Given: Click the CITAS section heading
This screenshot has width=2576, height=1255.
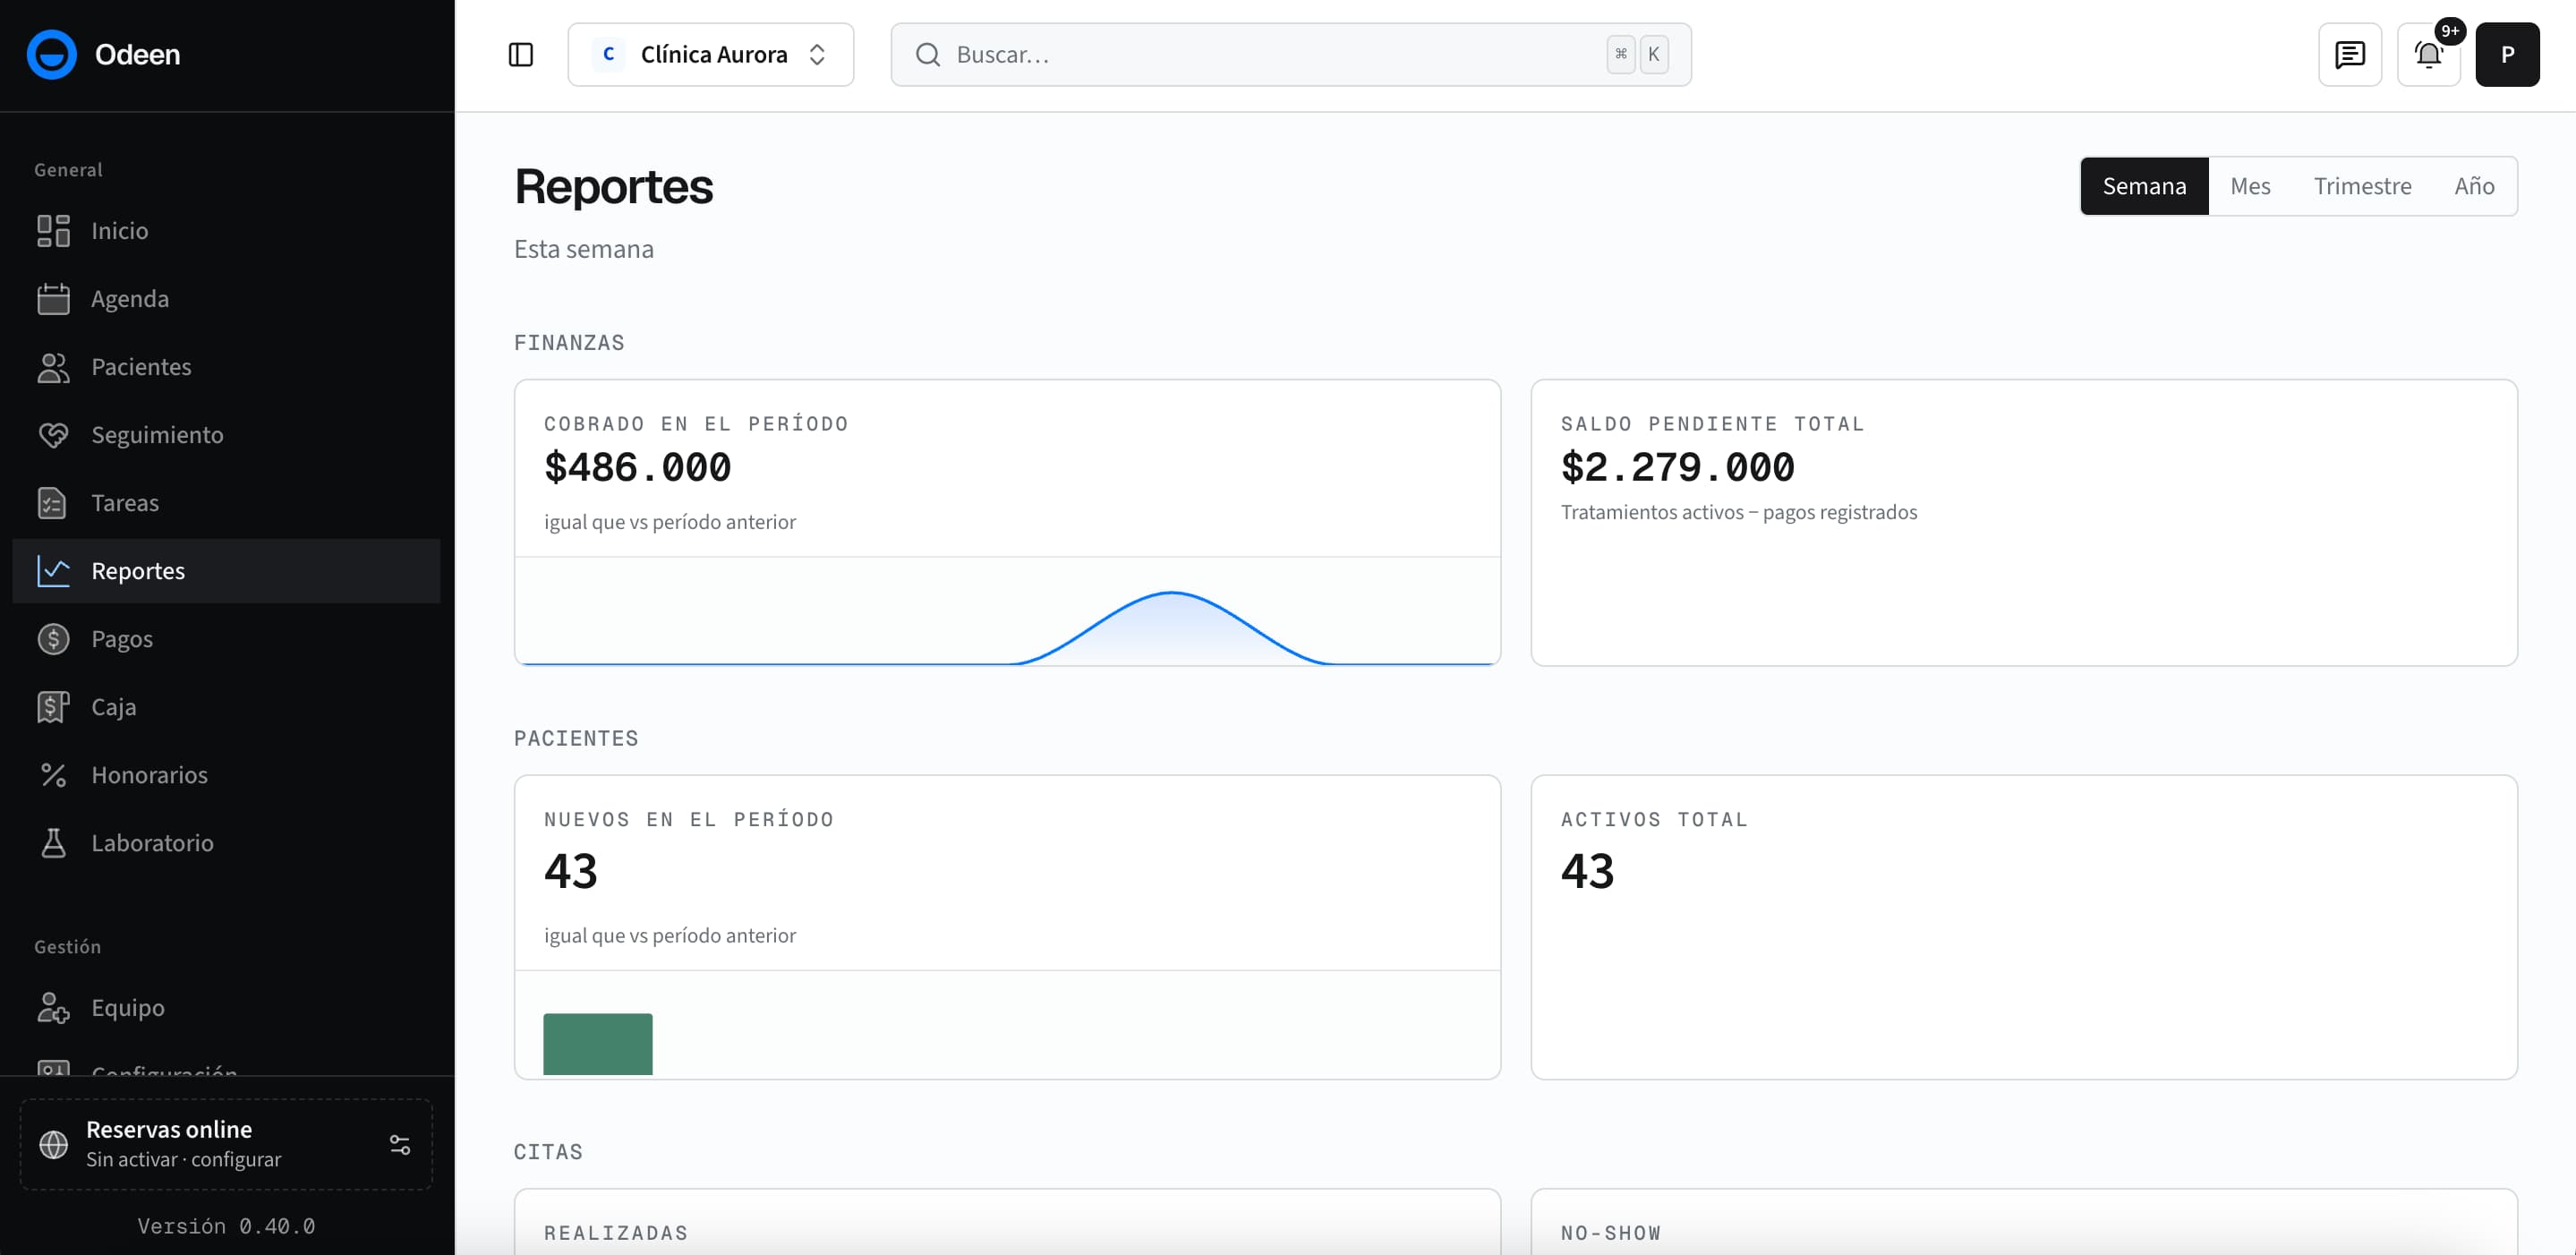Looking at the screenshot, I should pyautogui.click(x=548, y=1152).
